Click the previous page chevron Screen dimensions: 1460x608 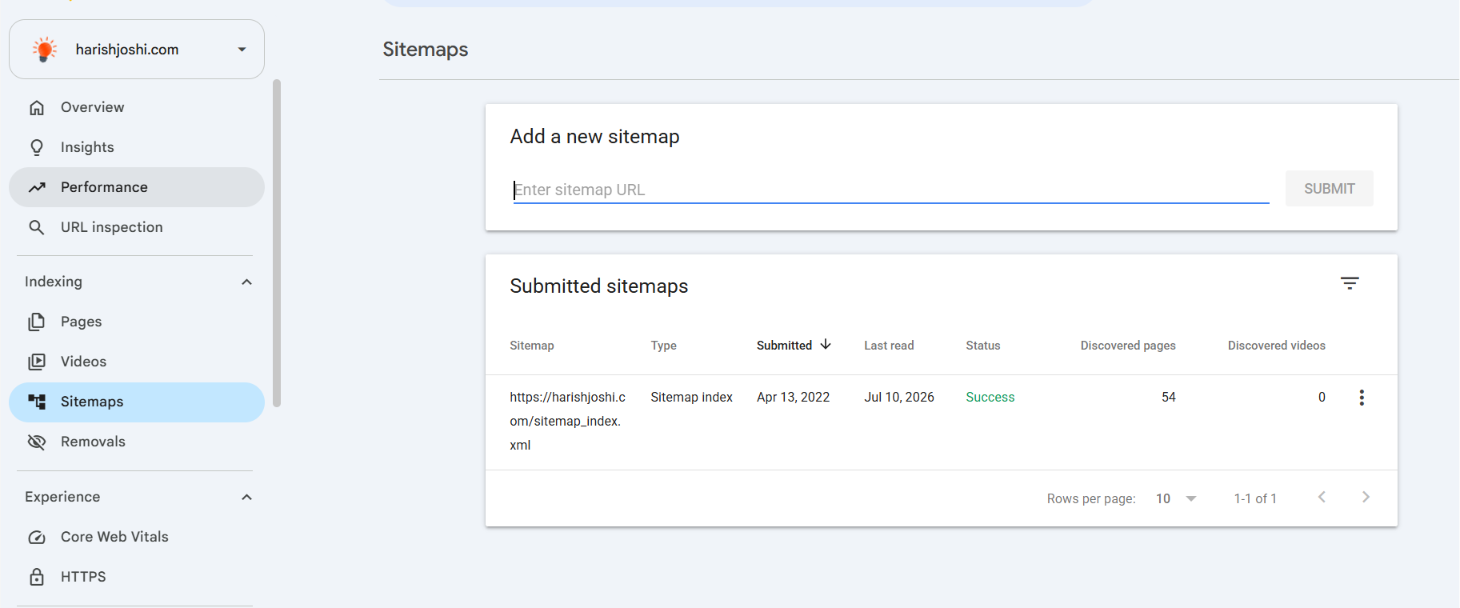click(x=1322, y=497)
